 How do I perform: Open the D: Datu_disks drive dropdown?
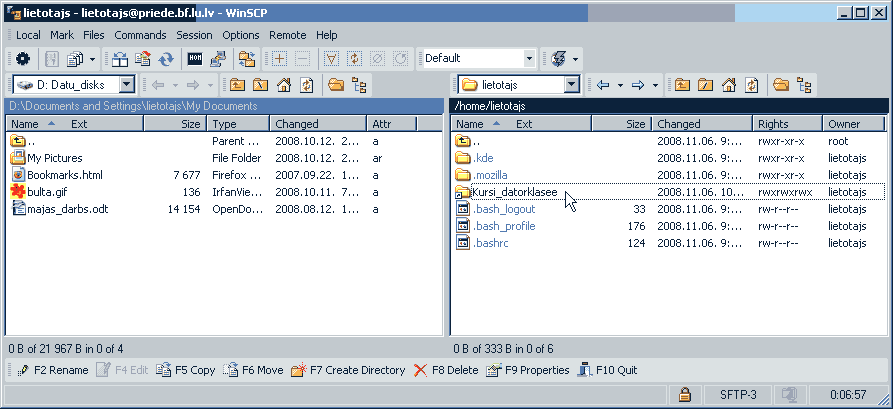[x=127, y=85]
